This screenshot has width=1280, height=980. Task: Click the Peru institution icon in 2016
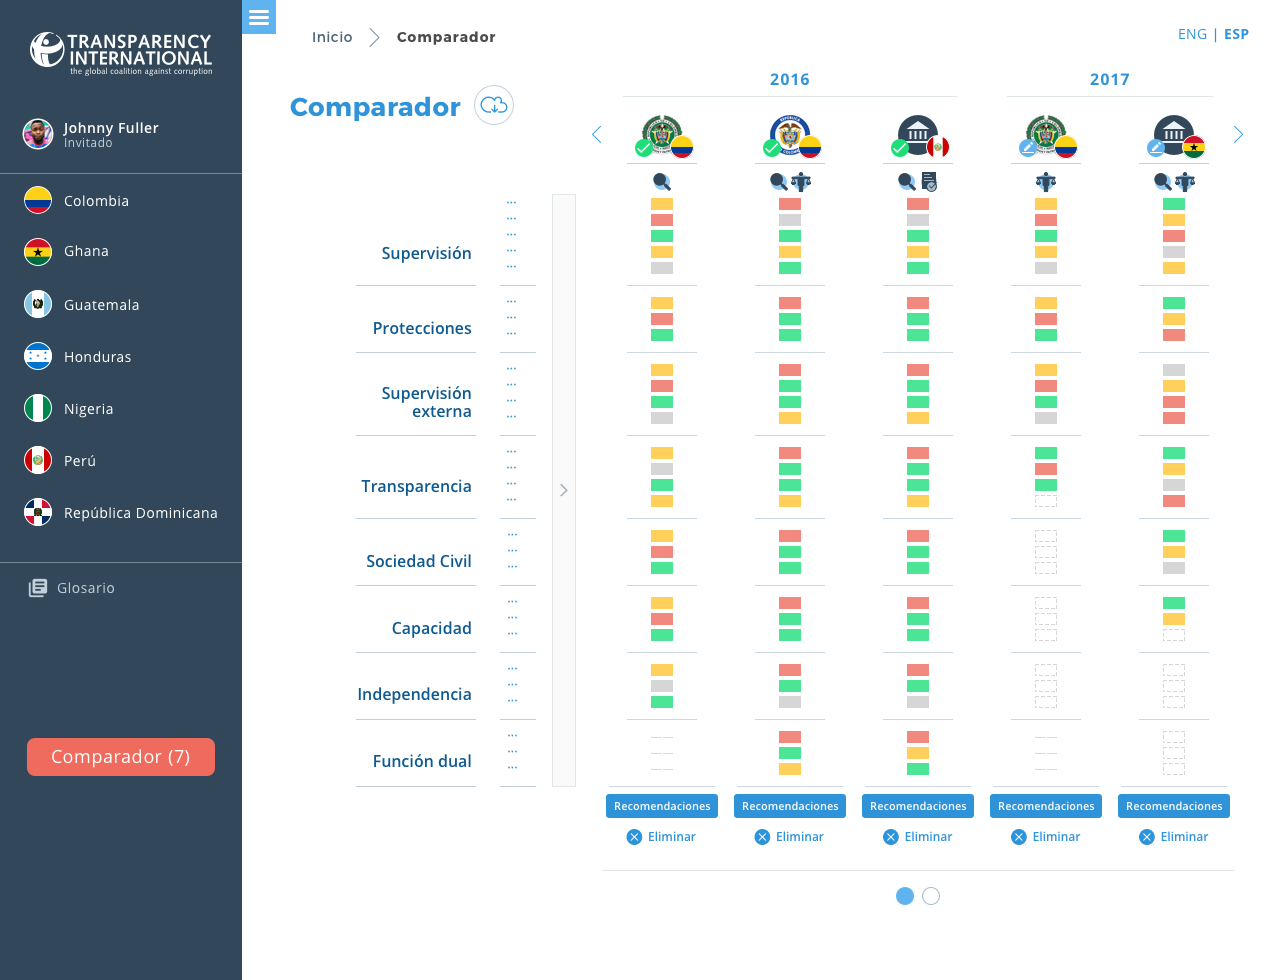tap(917, 133)
